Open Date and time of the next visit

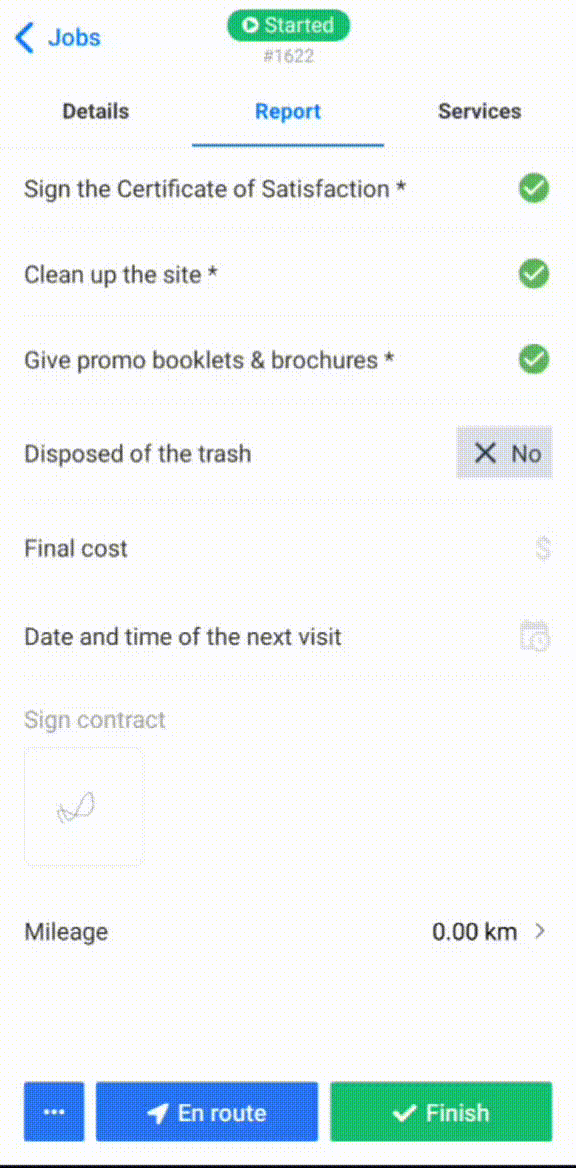(x=288, y=637)
